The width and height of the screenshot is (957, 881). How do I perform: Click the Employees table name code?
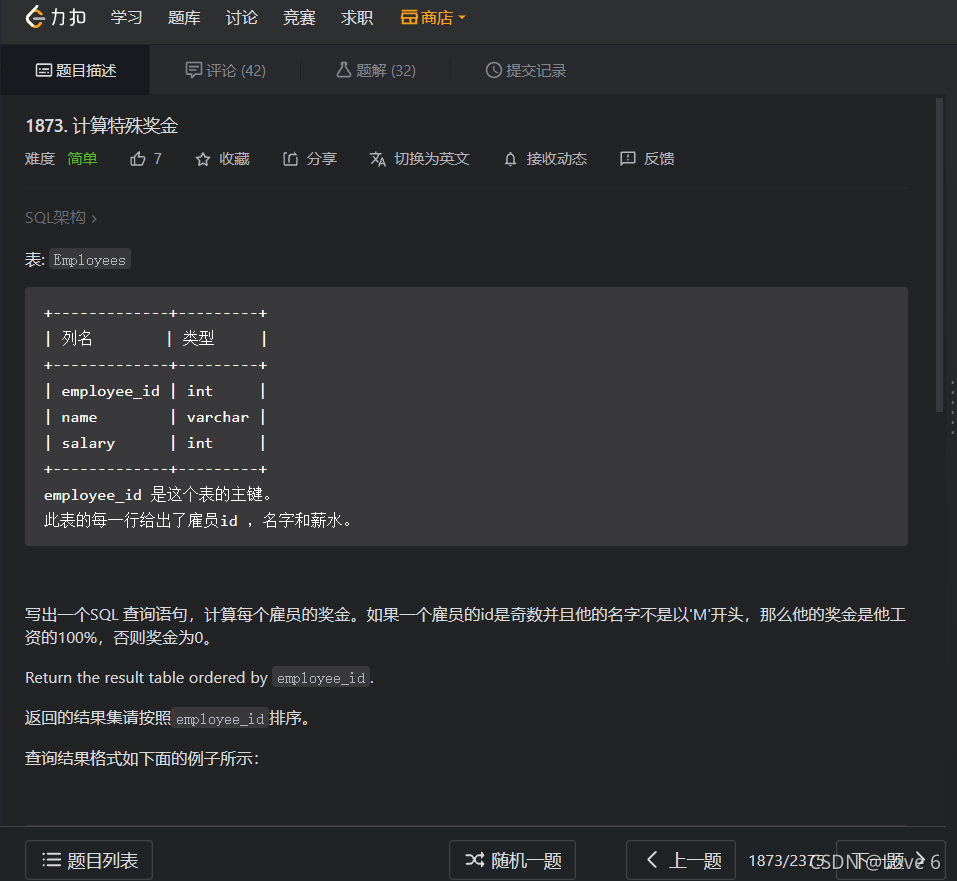coord(90,260)
